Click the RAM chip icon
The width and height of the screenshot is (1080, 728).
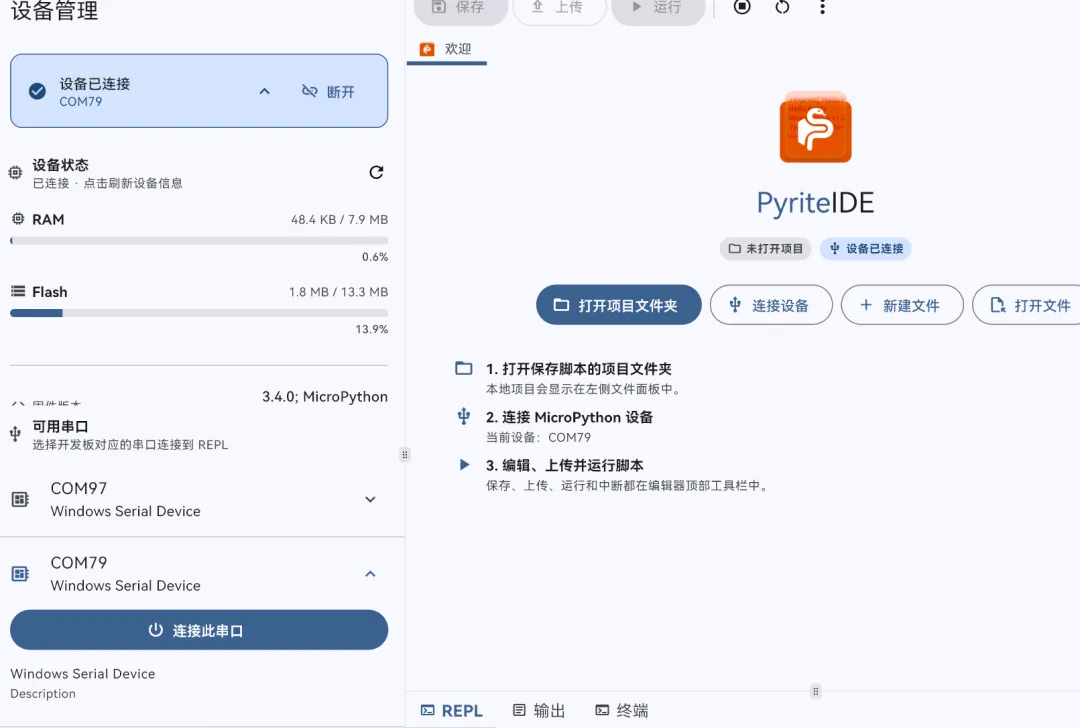point(18,219)
